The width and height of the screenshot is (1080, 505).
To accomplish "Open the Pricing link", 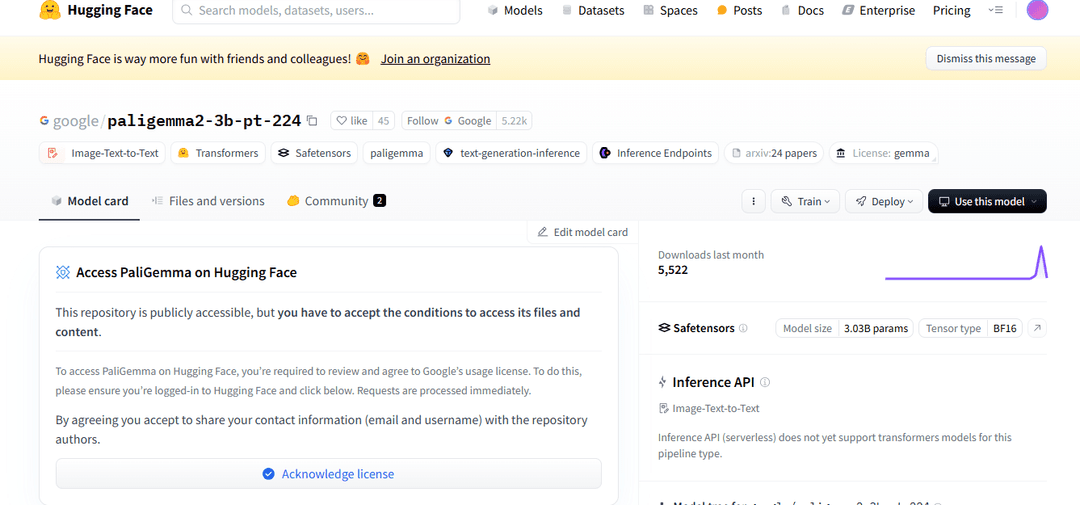I will (951, 10).
